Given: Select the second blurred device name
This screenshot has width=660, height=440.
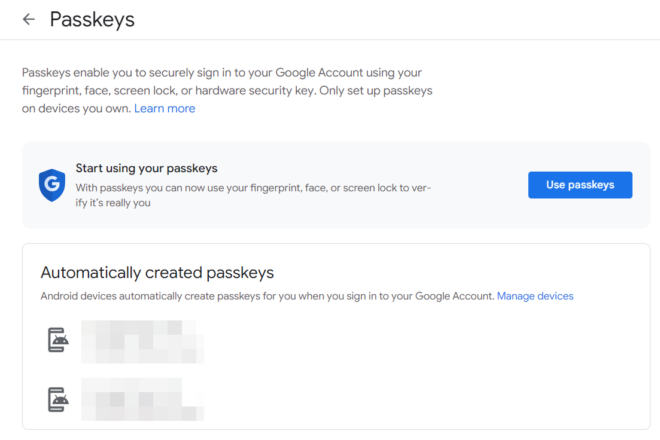Looking at the screenshot, I should point(143,399).
